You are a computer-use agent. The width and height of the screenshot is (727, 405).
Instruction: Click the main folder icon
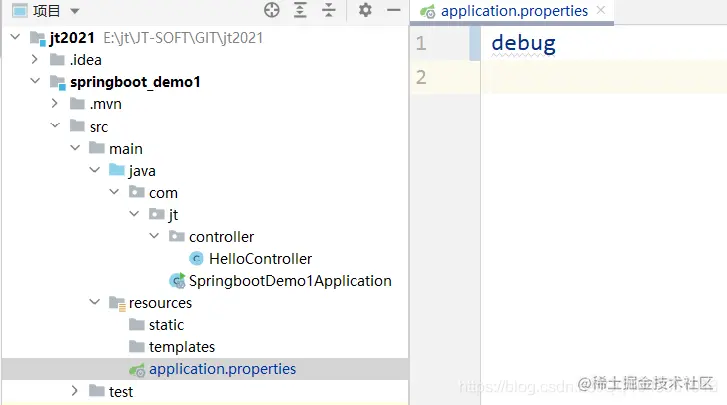pyautogui.click(x=97, y=148)
